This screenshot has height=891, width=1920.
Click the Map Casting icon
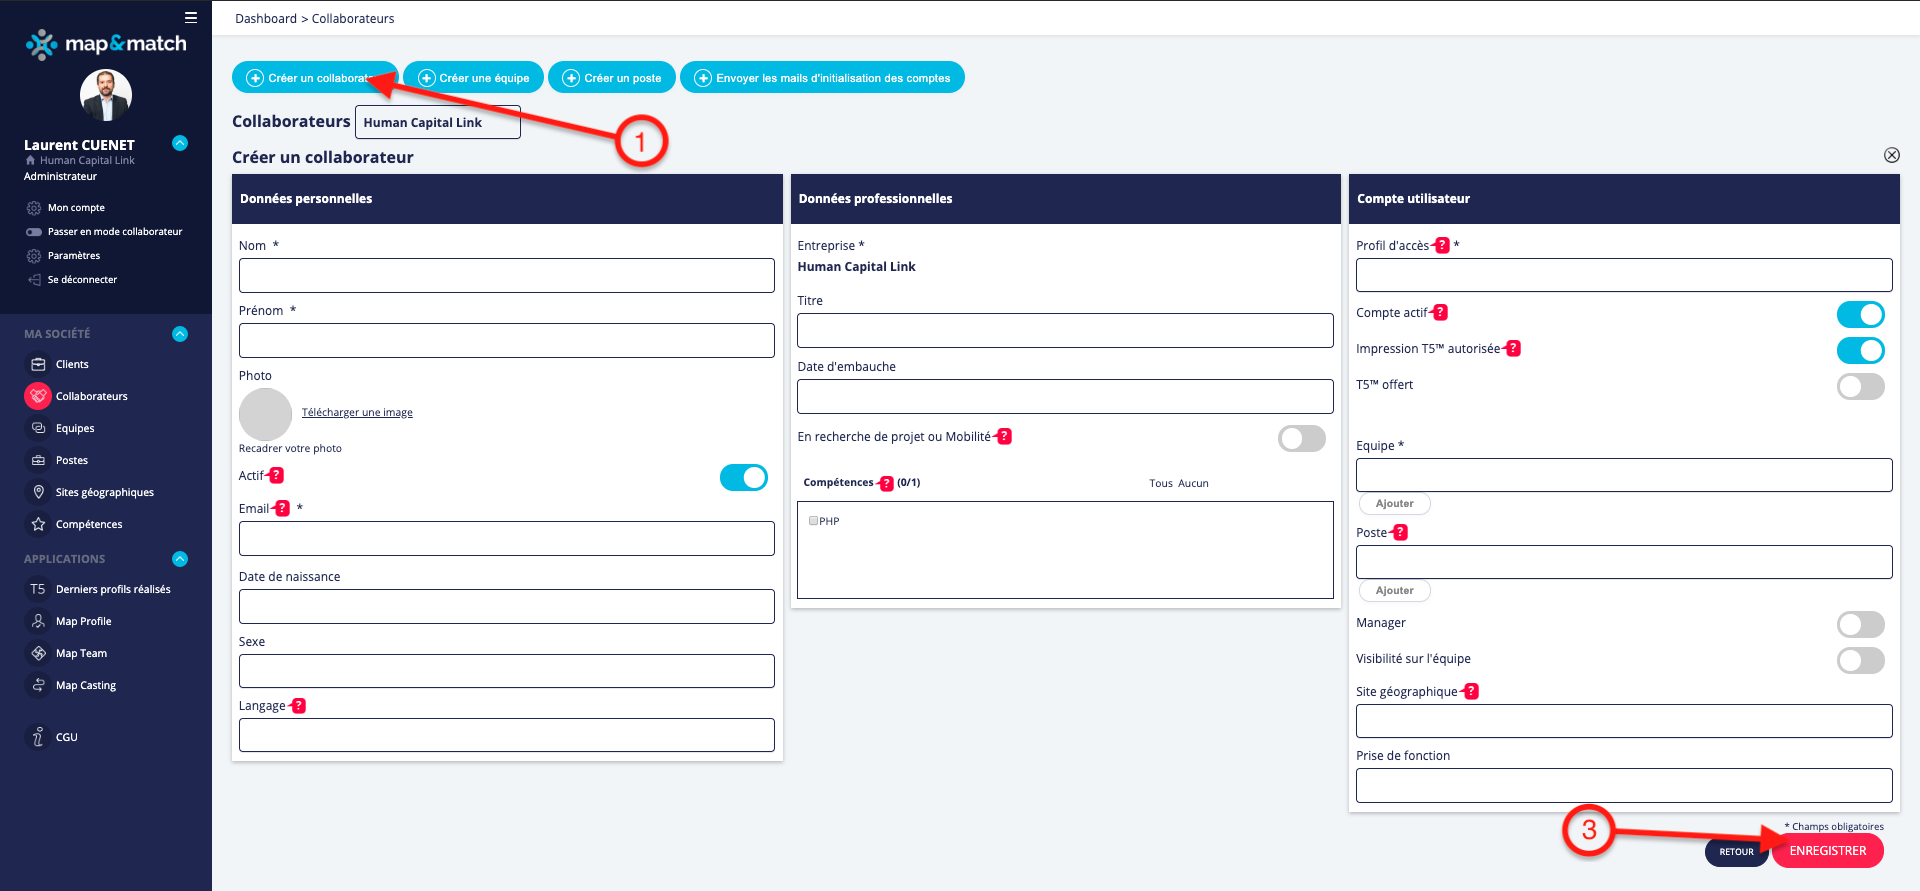[38, 685]
